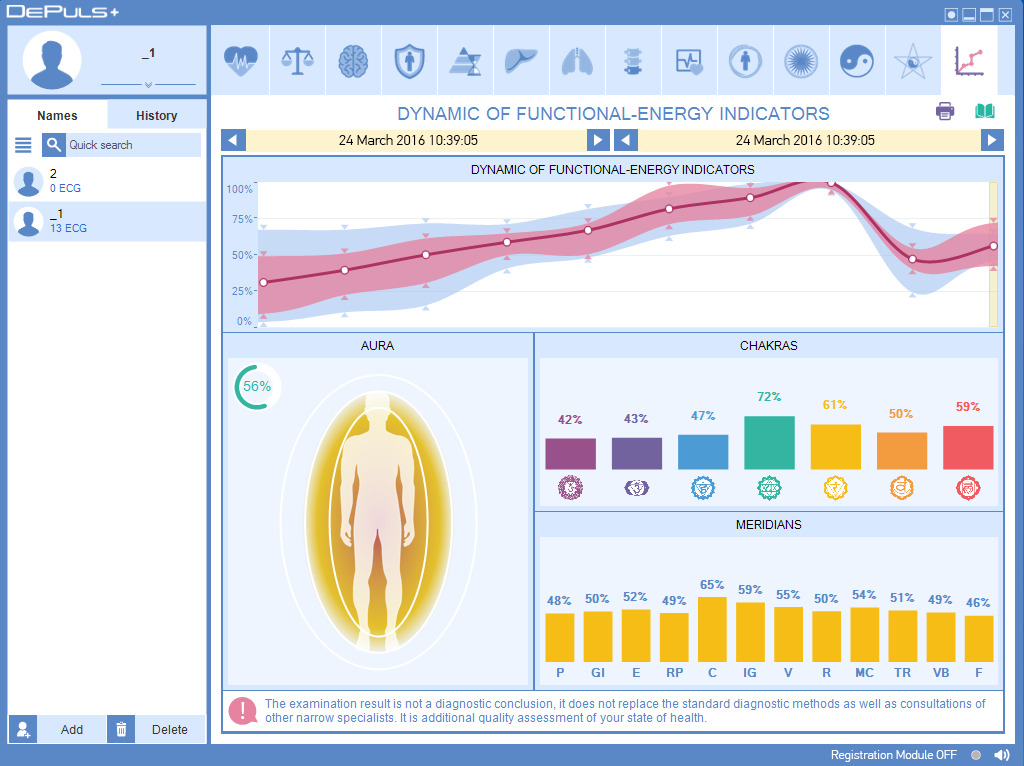Expand the patient profile details chevron
Viewport: 1024px width, 766px height.
(148, 85)
